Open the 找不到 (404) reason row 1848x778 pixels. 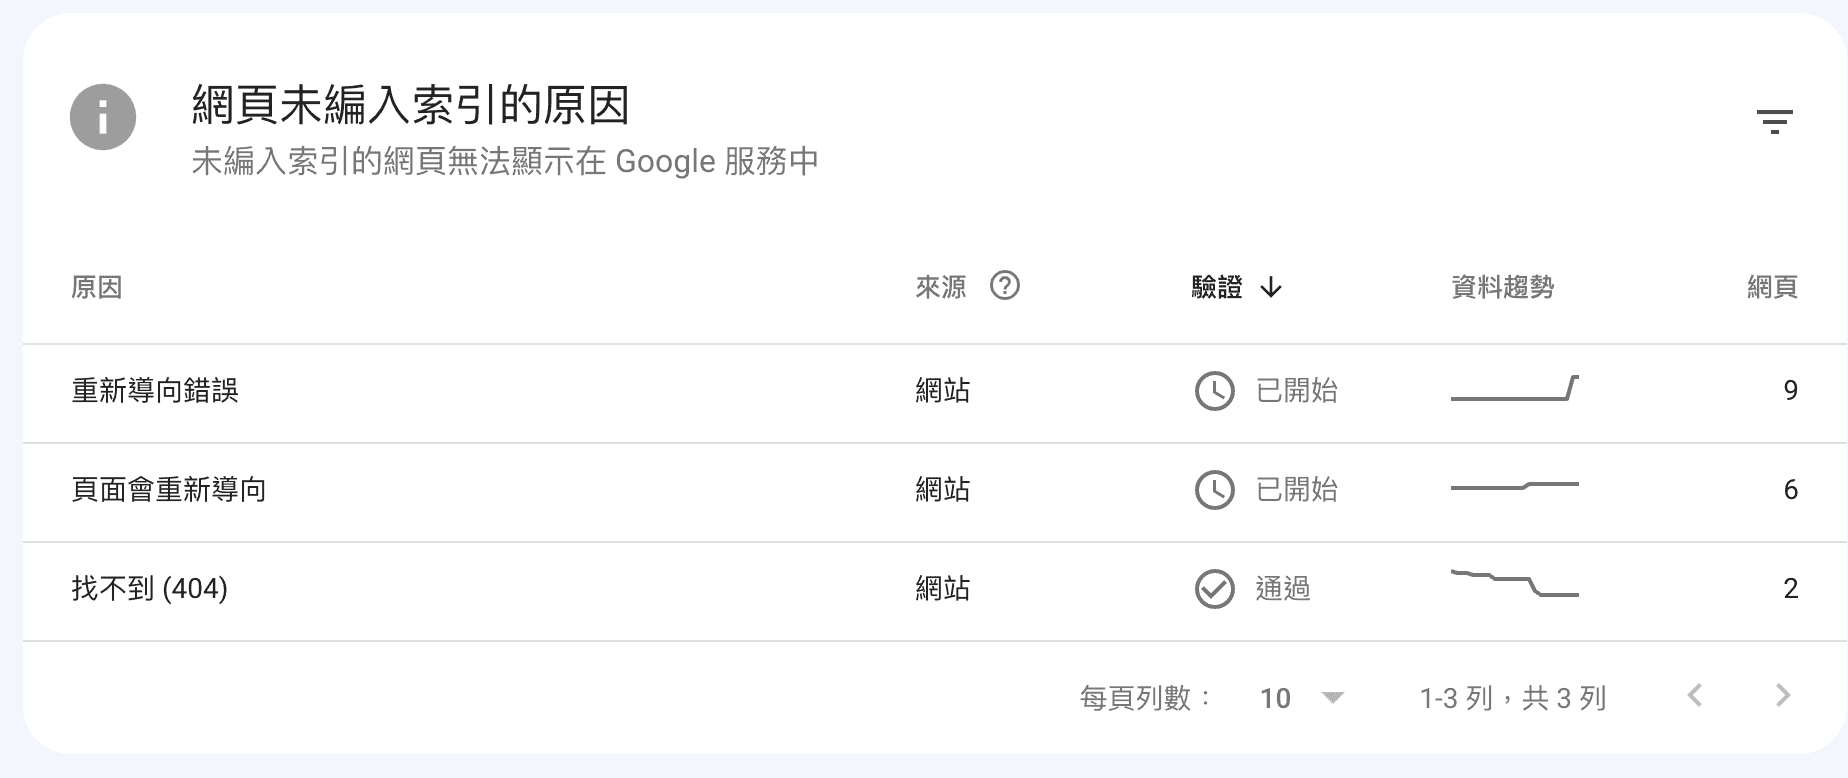pos(150,589)
